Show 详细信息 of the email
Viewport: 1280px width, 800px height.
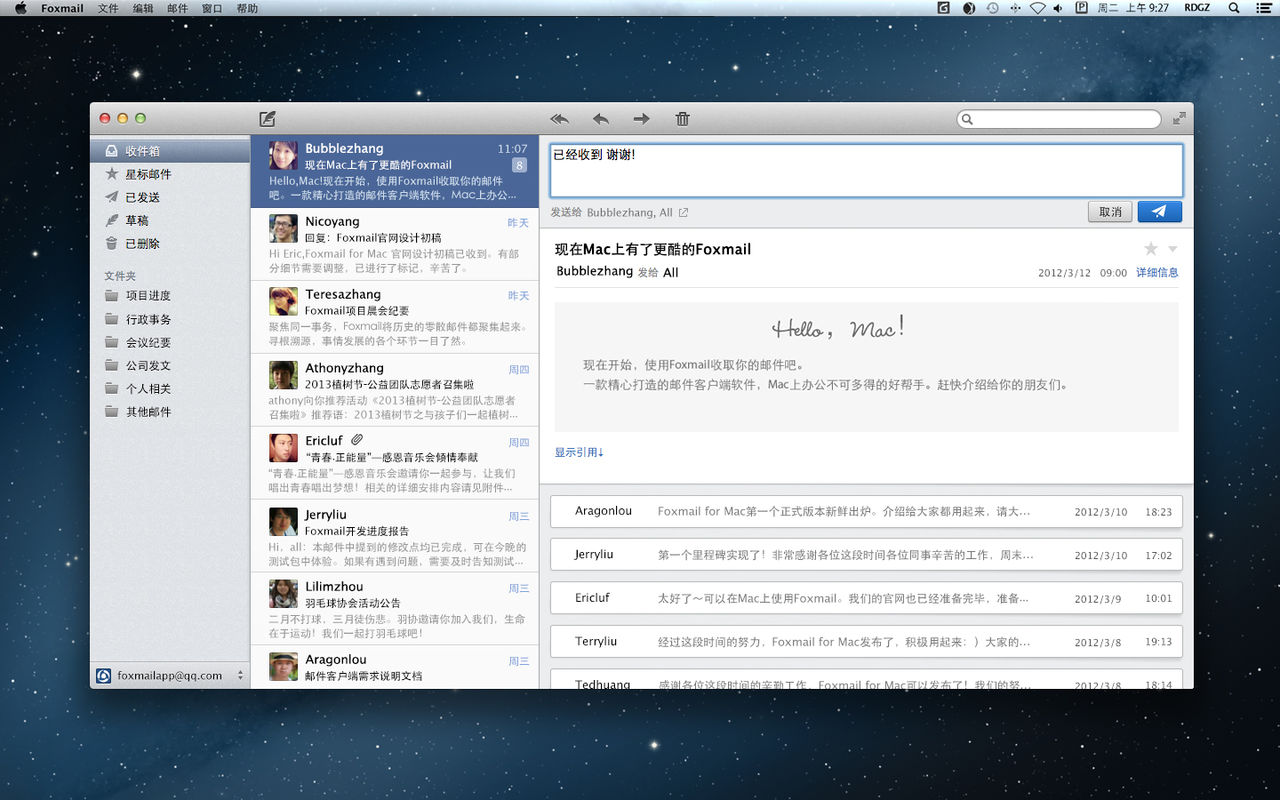point(1157,272)
